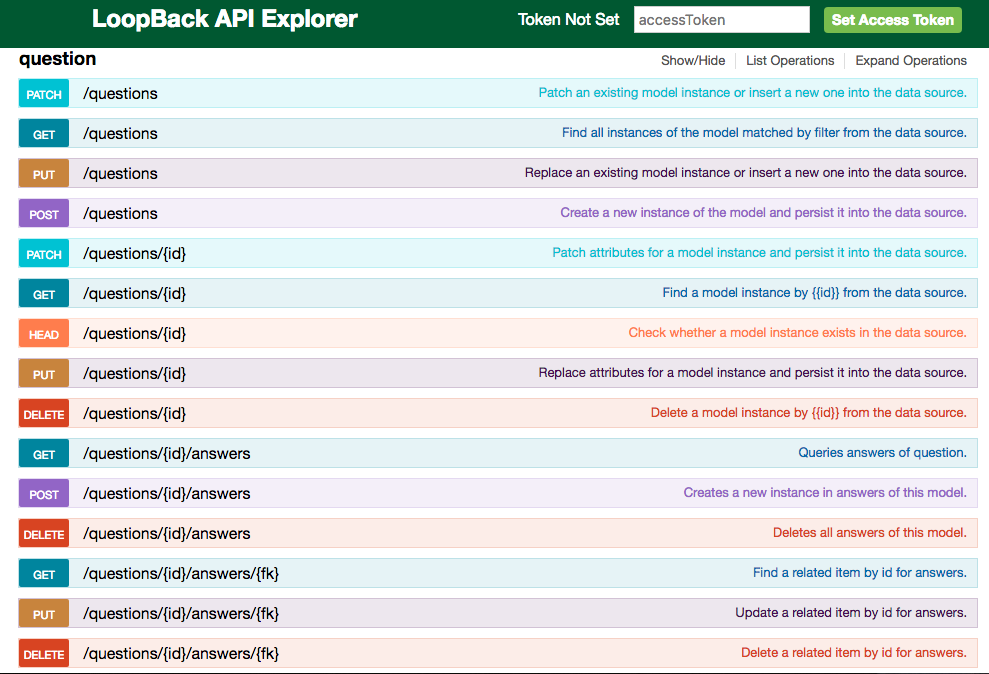Image resolution: width=989 pixels, height=674 pixels.
Task: Click the POST badge for /questions
Action: [44, 214]
